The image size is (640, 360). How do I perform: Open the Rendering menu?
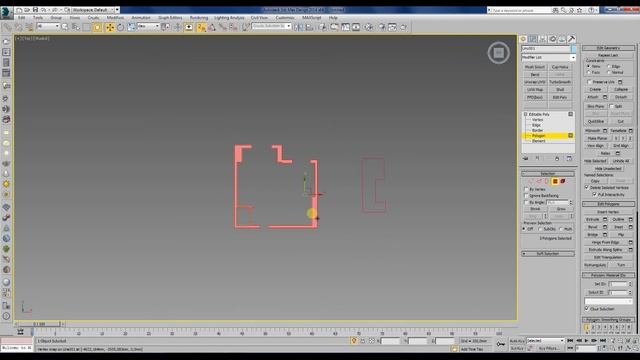(x=199, y=18)
